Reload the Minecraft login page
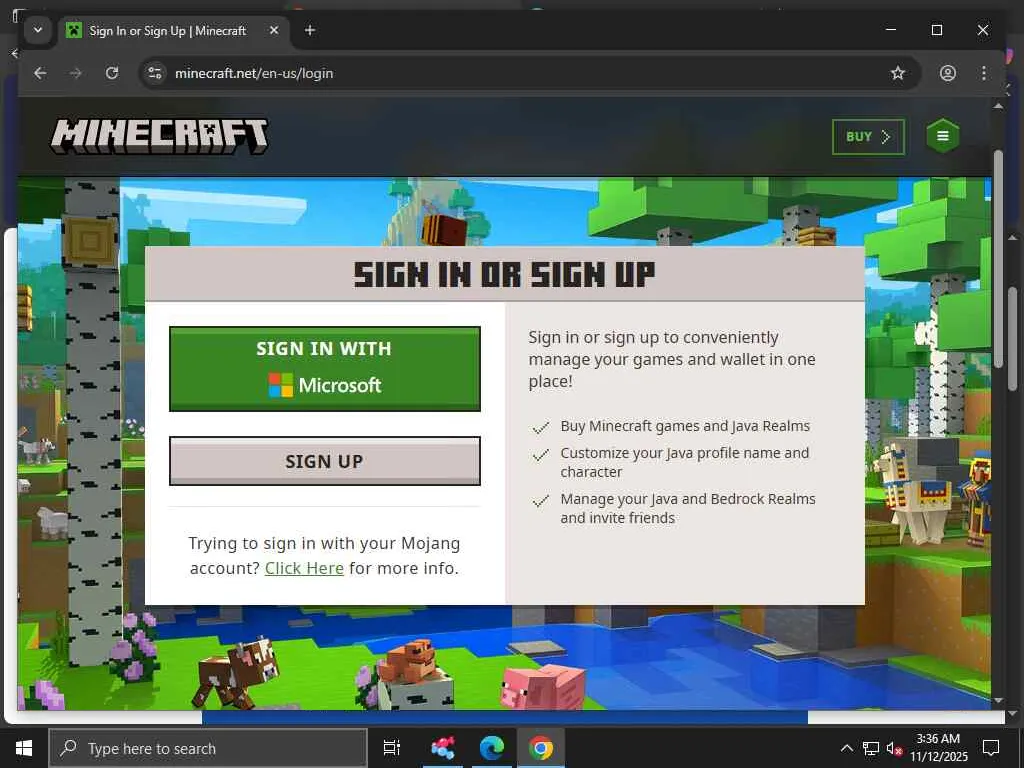Image resolution: width=1024 pixels, height=768 pixels. pyautogui.click(x=112, y=73)
